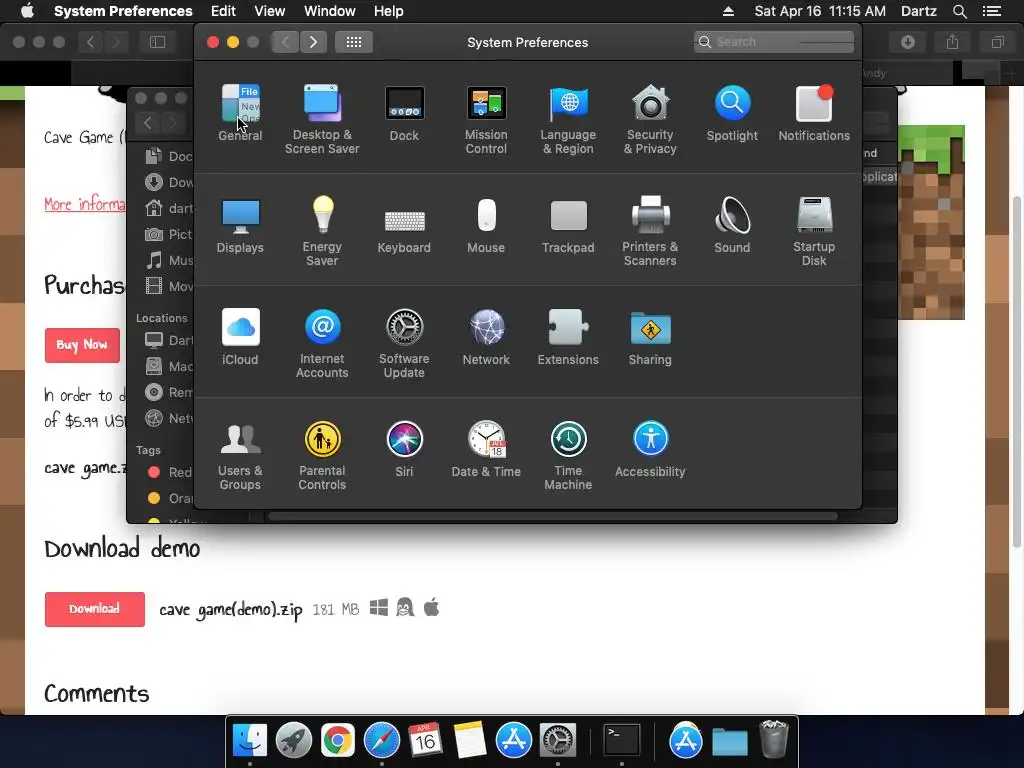The height and width of the screenshot is (768, 1024).
Task: Open Sharing preferences
Action: (650, 337)
